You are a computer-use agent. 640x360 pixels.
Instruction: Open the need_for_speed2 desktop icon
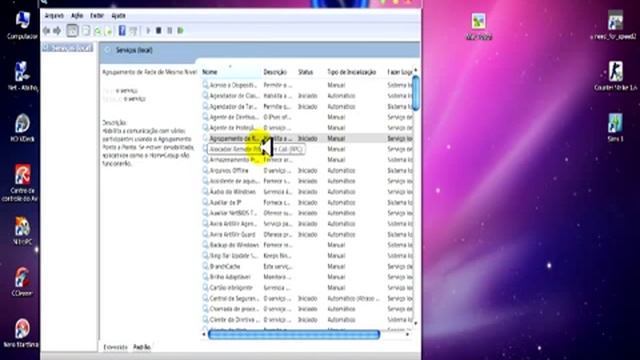click(614, 25)
